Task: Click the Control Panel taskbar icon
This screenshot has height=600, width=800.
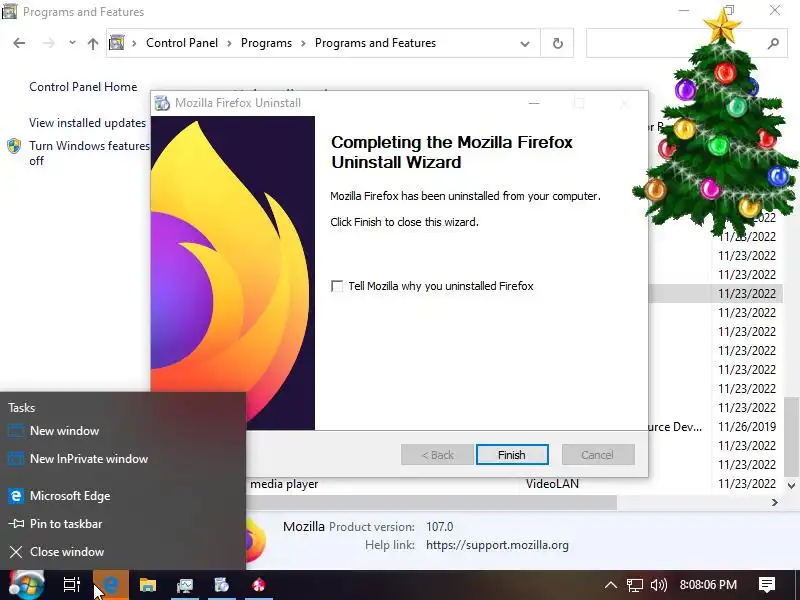Action: coord(185,585)
